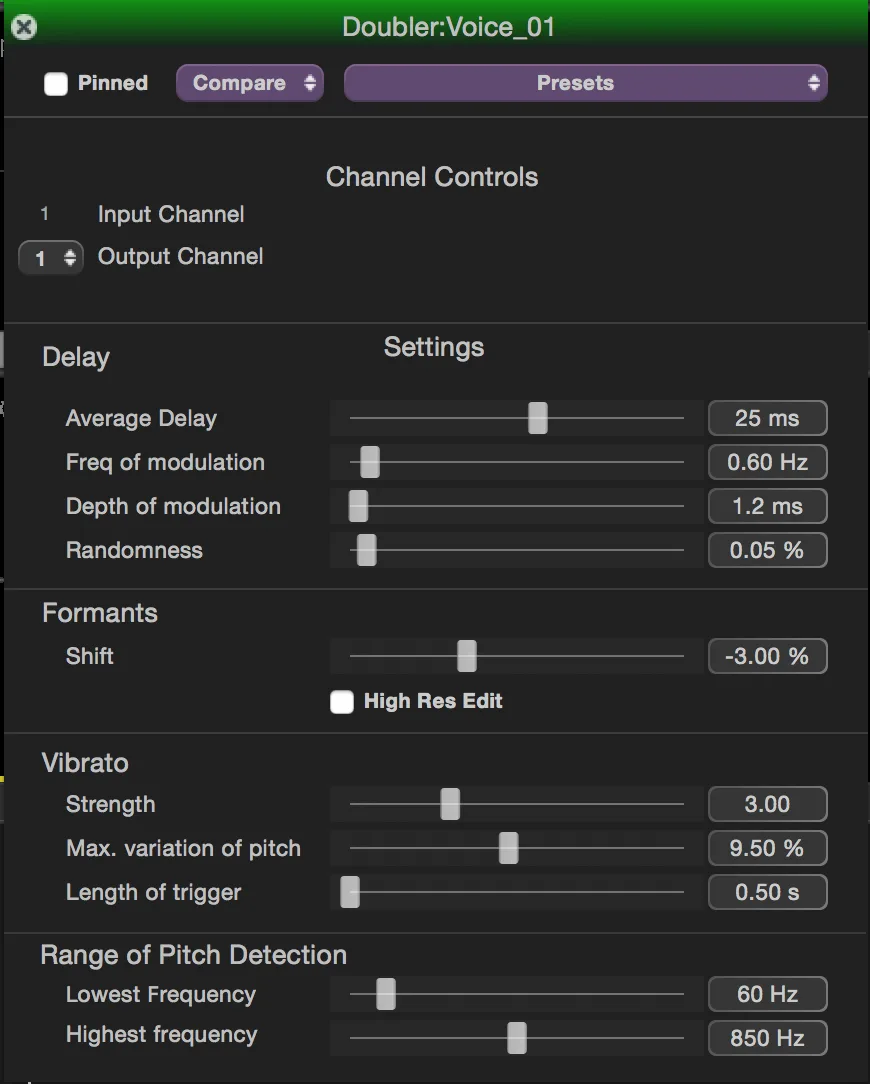The width and height of the screenshot is (870, 1084).
Task: Click the Average Delay 25 ms value field
Action: point(767,418)
